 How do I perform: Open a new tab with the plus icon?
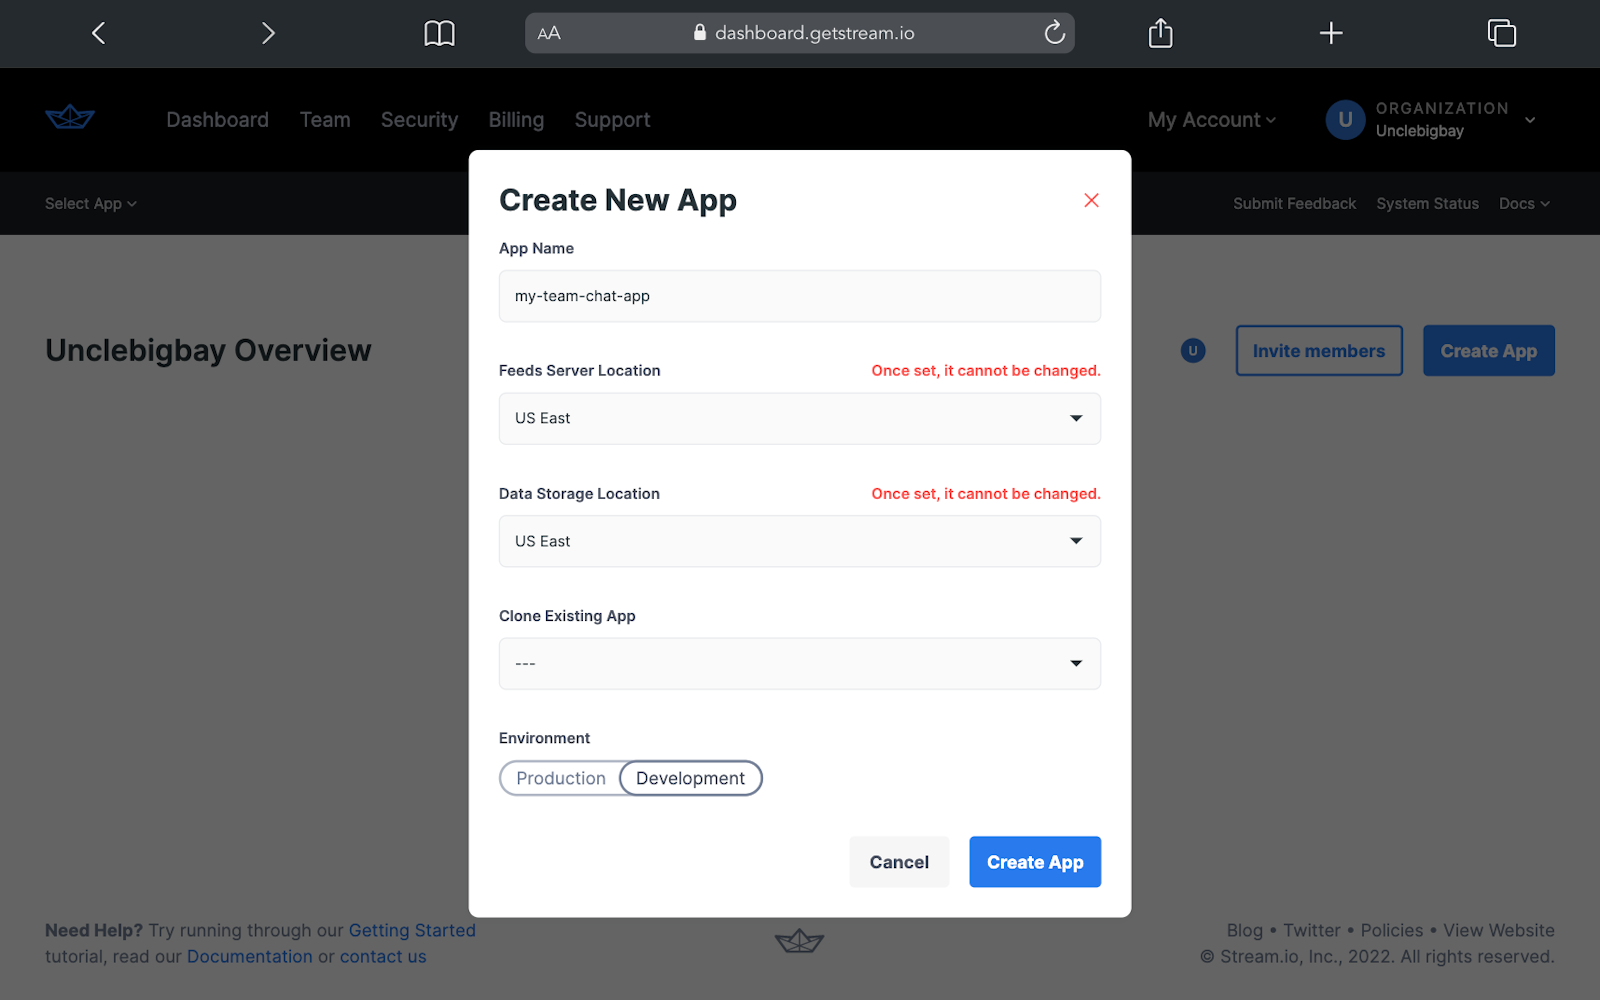1331,32
